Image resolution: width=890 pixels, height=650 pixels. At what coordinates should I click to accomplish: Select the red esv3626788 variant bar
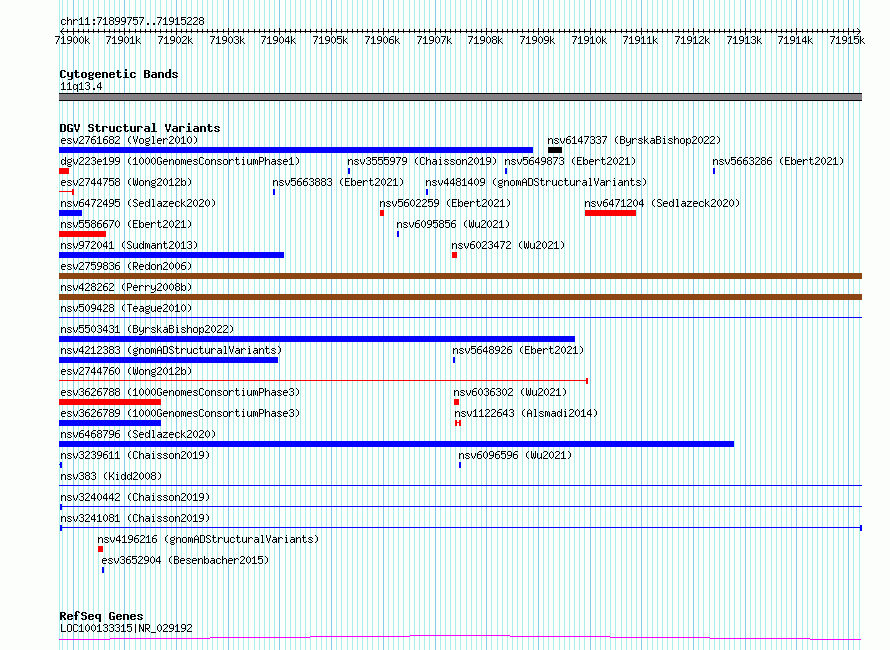(x=110, y=402)
